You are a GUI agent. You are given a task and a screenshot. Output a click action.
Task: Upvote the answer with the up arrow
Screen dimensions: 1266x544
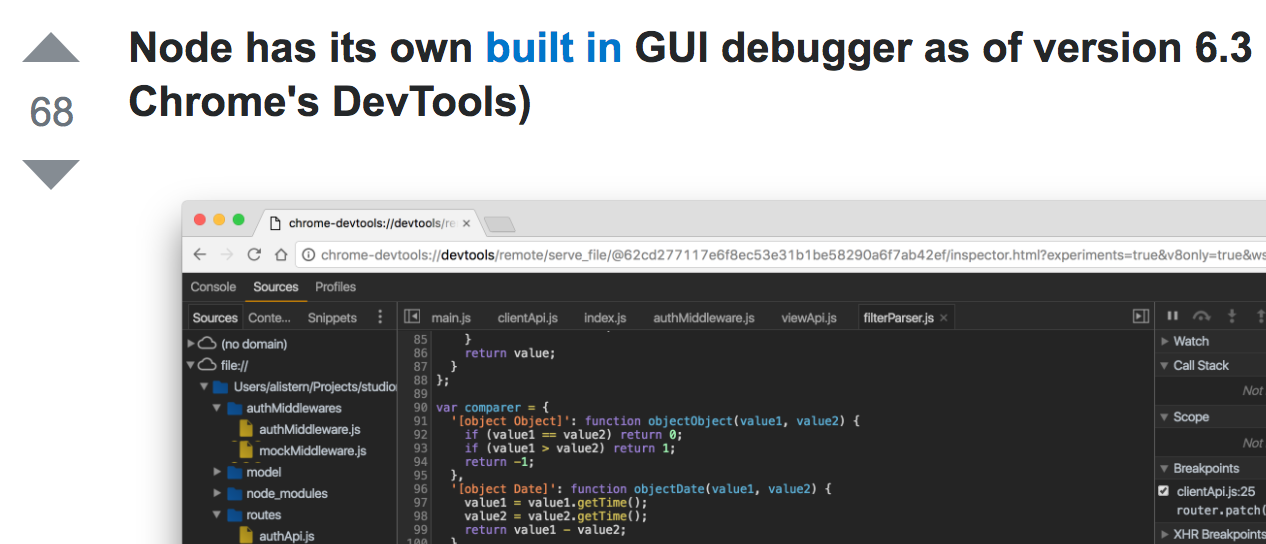(51, 48)
